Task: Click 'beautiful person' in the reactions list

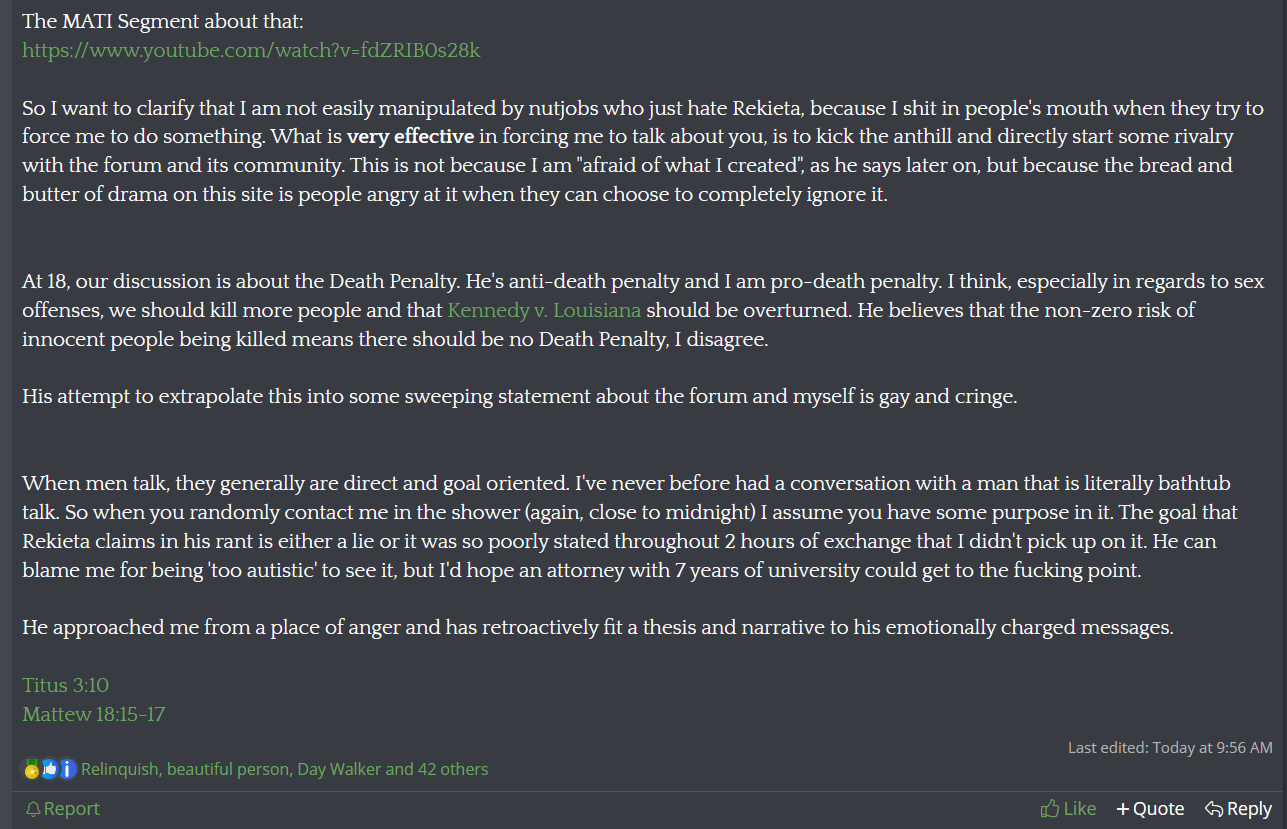Action: coord(229,770)
